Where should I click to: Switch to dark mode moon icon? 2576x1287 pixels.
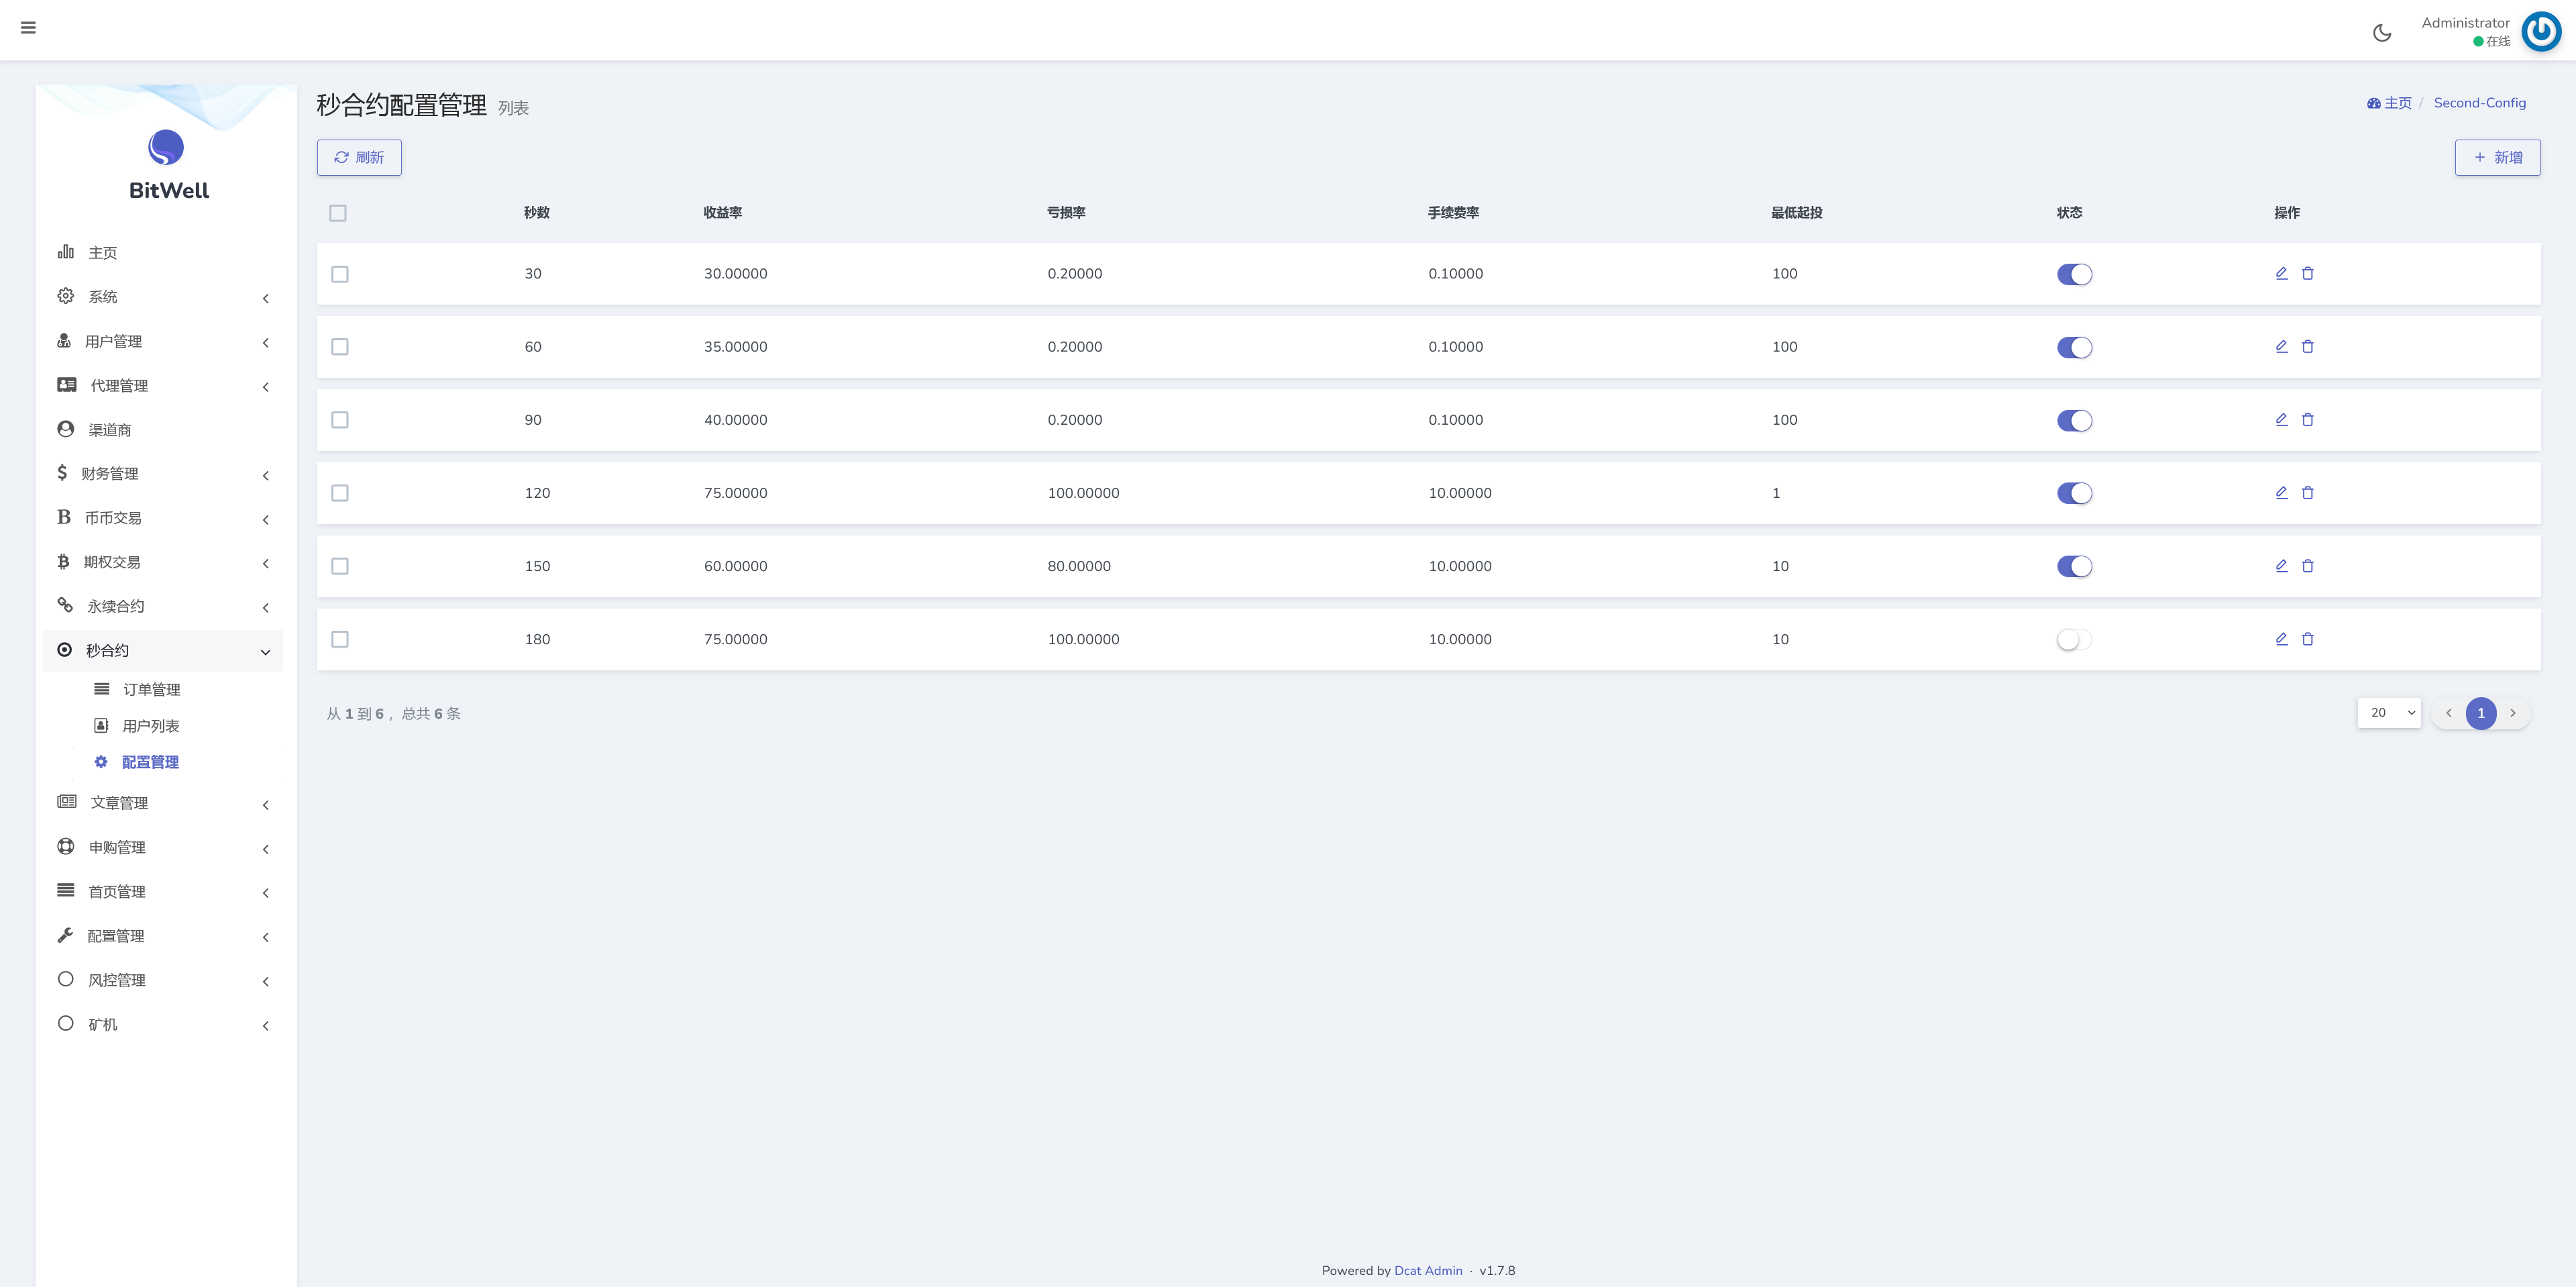[2382, 33]
